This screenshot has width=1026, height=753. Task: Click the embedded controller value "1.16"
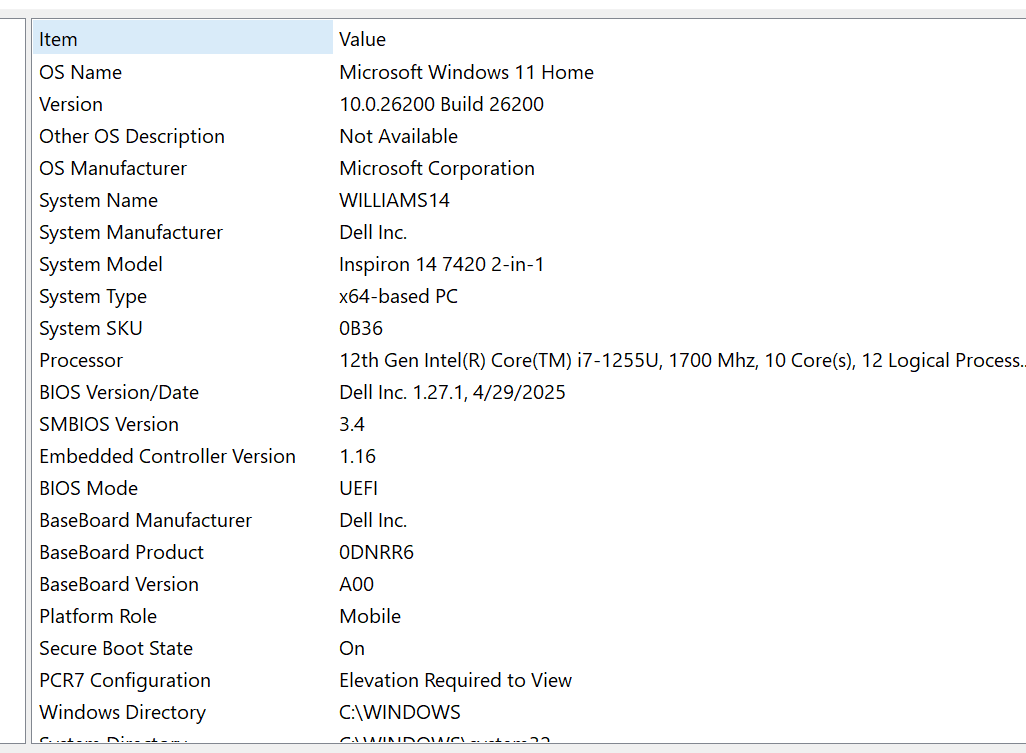358,457
